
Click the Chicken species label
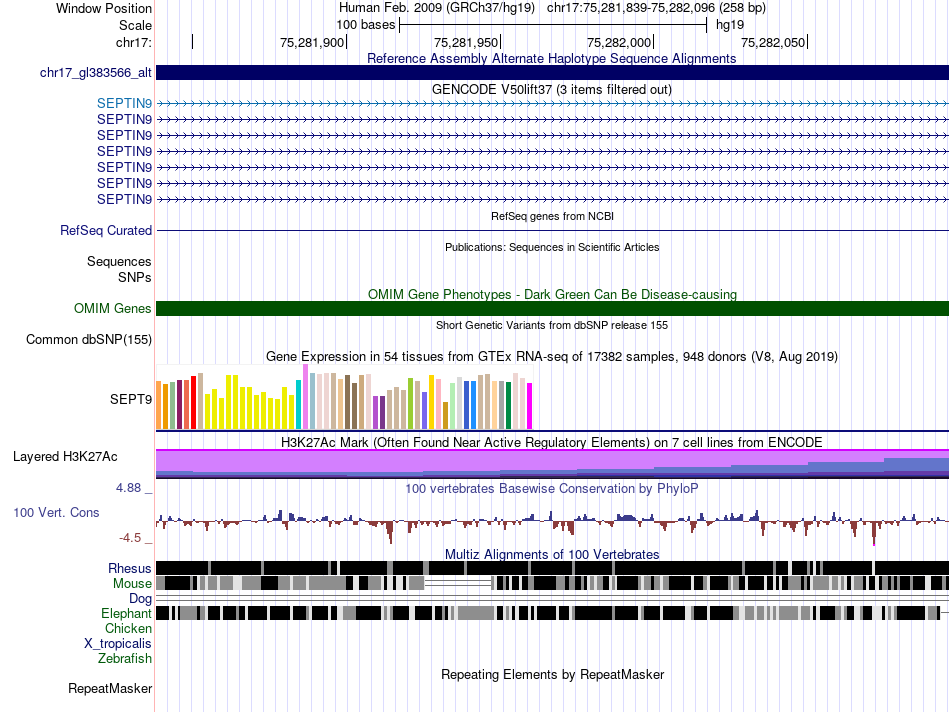tap(128, 629)
